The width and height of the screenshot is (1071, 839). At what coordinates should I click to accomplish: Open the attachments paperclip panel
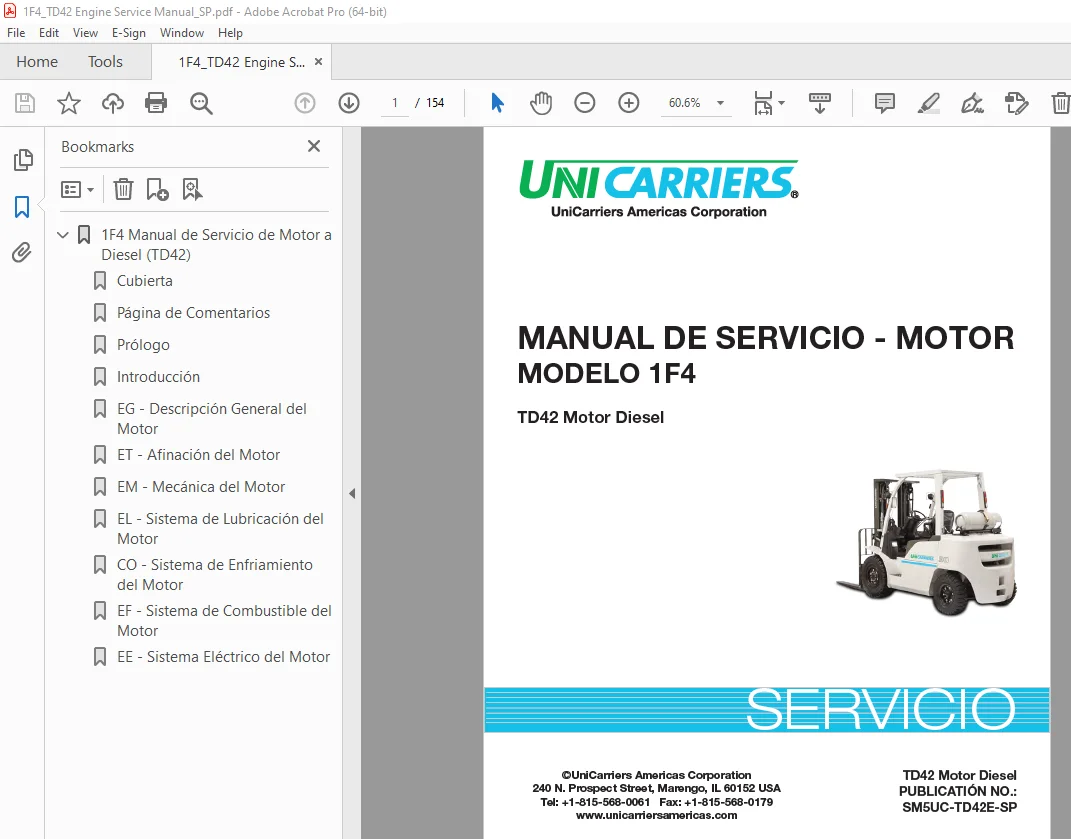coord(22,253)
